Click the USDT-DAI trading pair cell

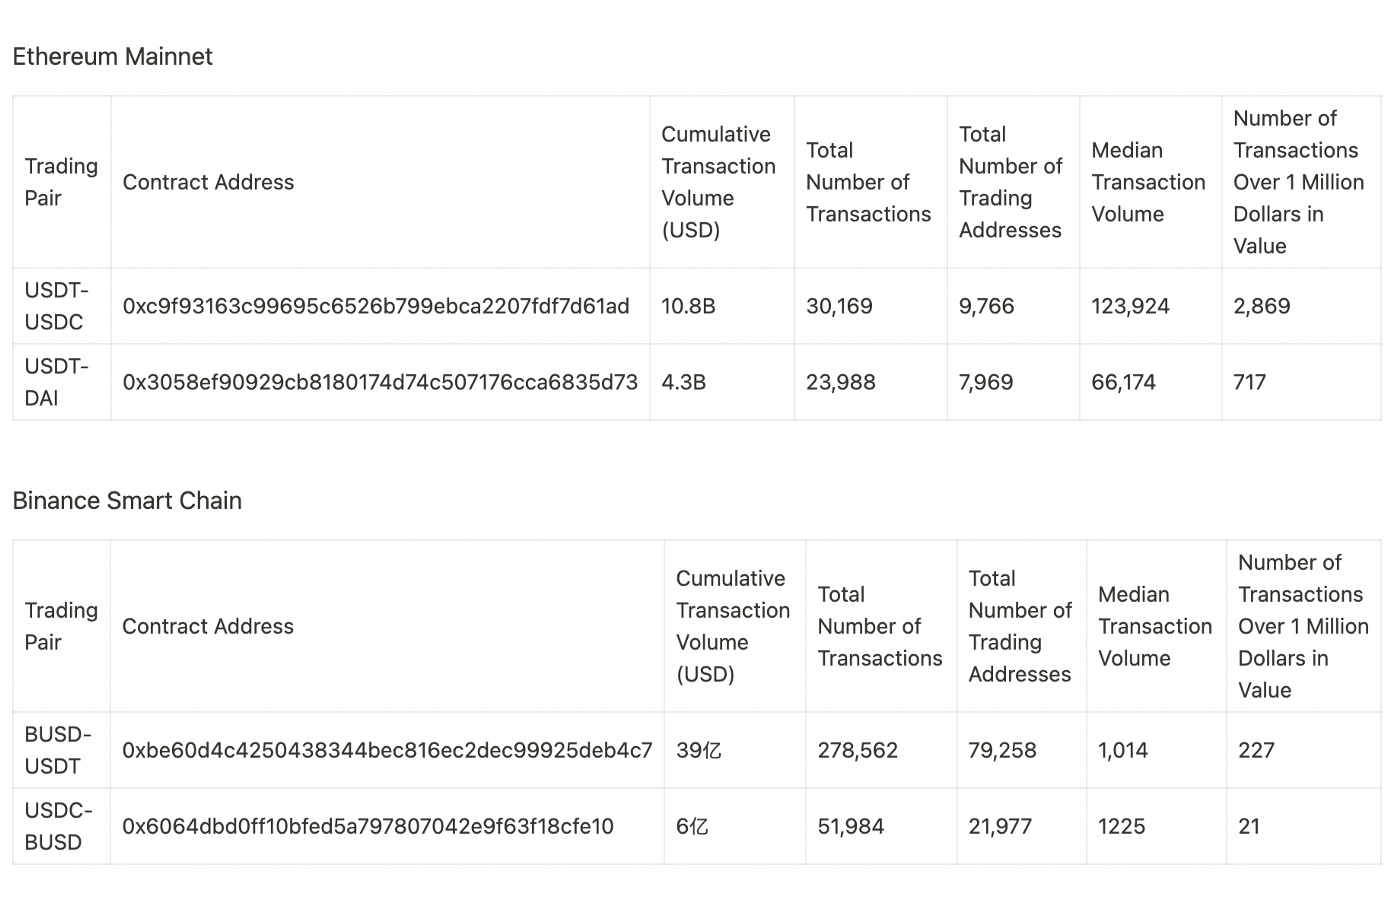(x=56, y=382)
